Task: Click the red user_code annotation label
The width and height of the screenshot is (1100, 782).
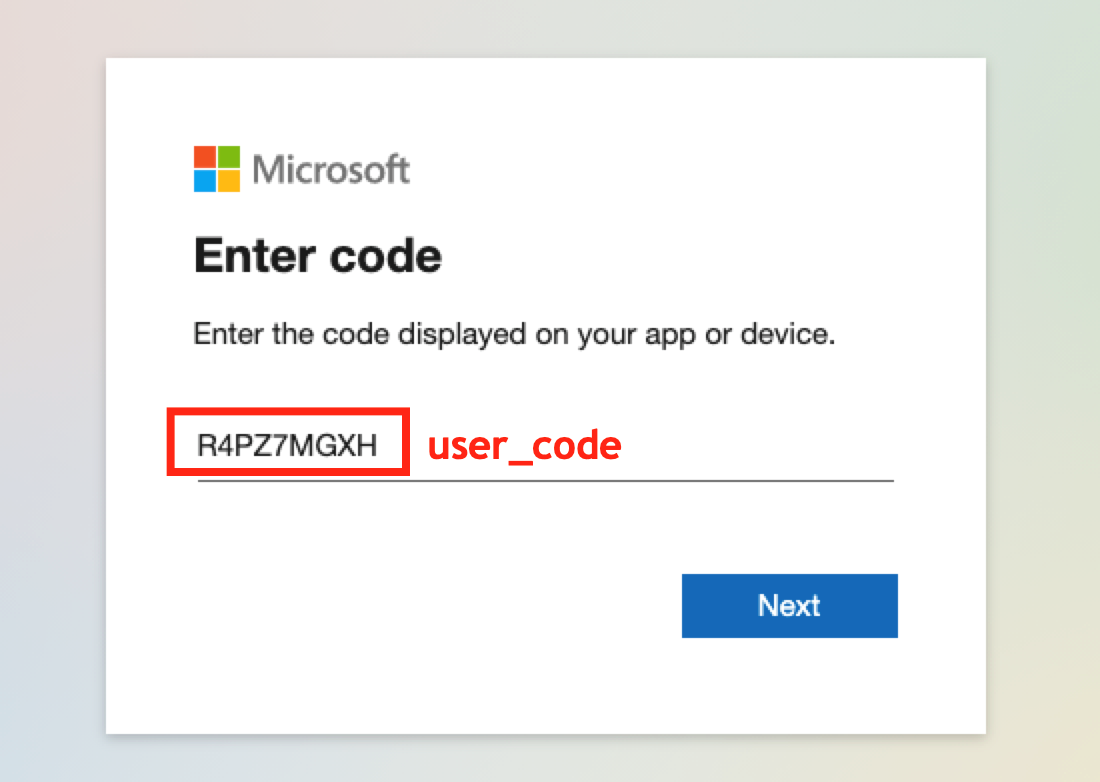Action: click(524, 445)
